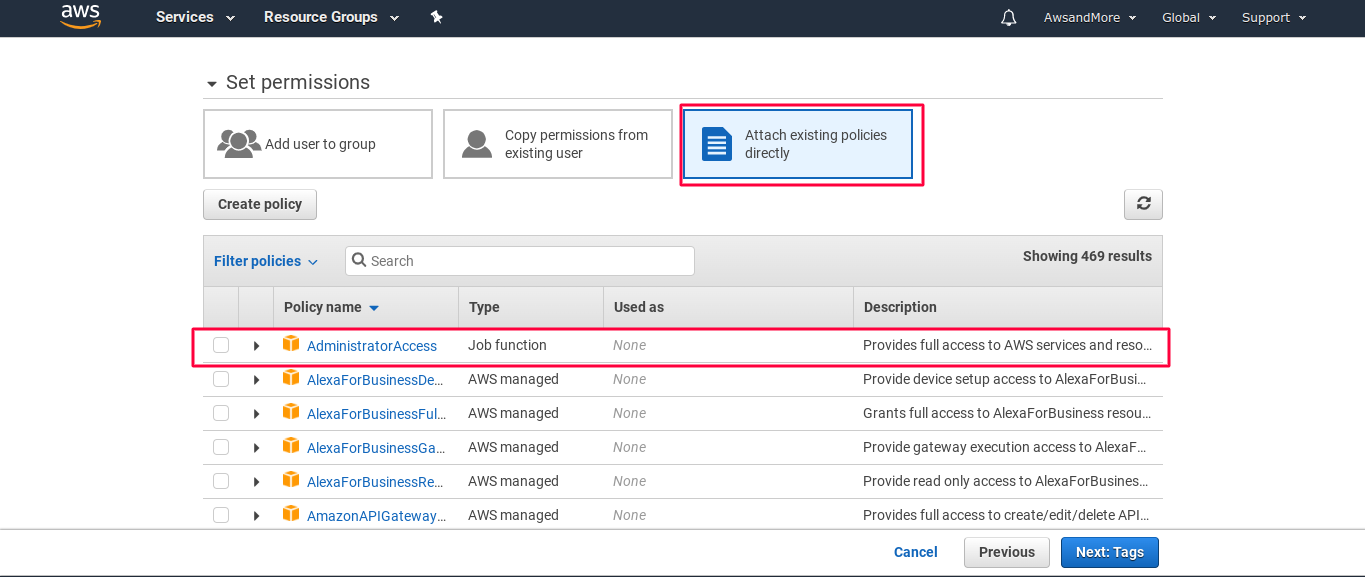Select Add user to group option

coord(318,144)
